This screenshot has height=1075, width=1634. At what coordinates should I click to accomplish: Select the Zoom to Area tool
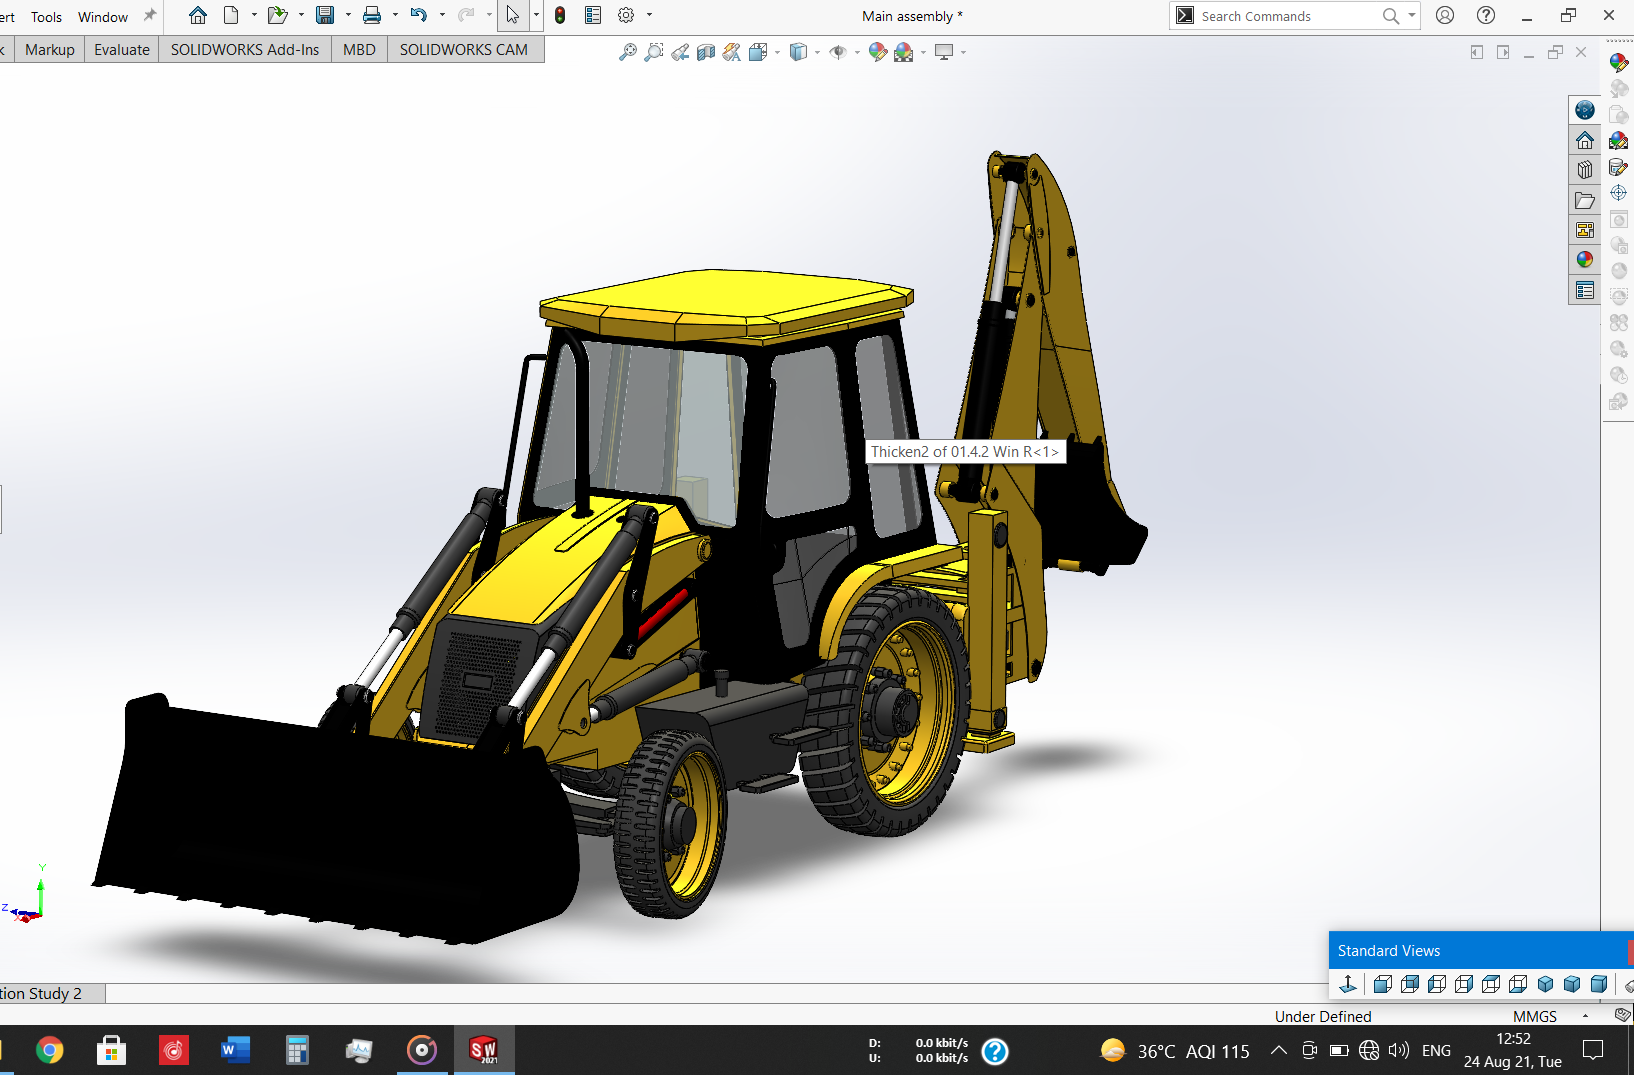[654, 52]
